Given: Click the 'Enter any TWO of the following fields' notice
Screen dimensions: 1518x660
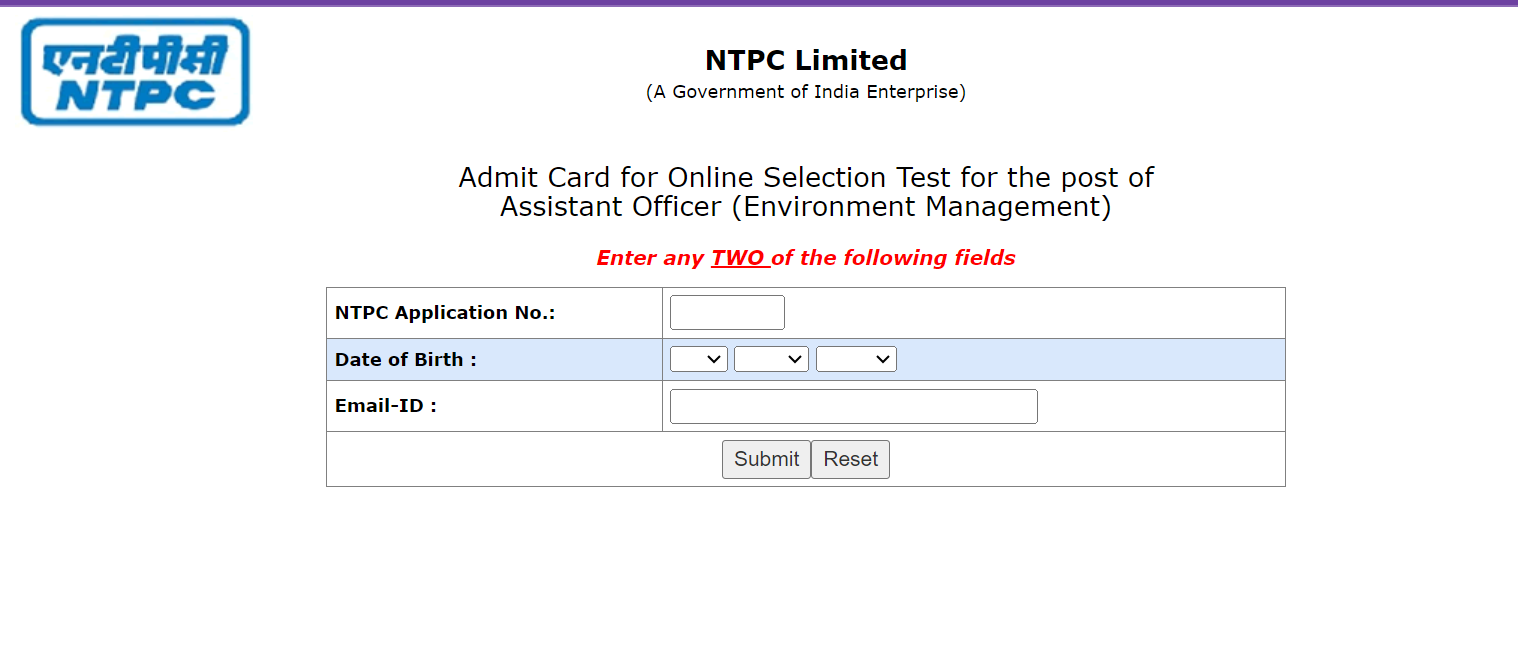Looking at the screenshot, I should [x=806, y=258].
